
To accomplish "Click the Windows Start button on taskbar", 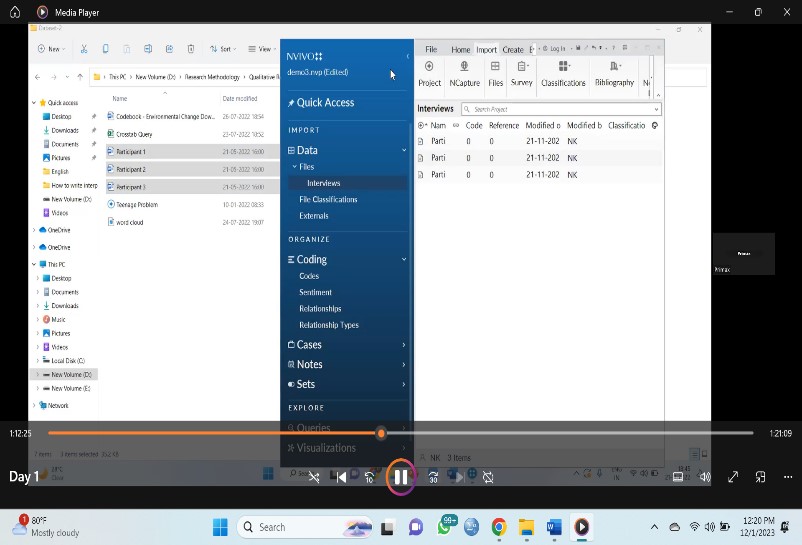I will click(220, 527).
